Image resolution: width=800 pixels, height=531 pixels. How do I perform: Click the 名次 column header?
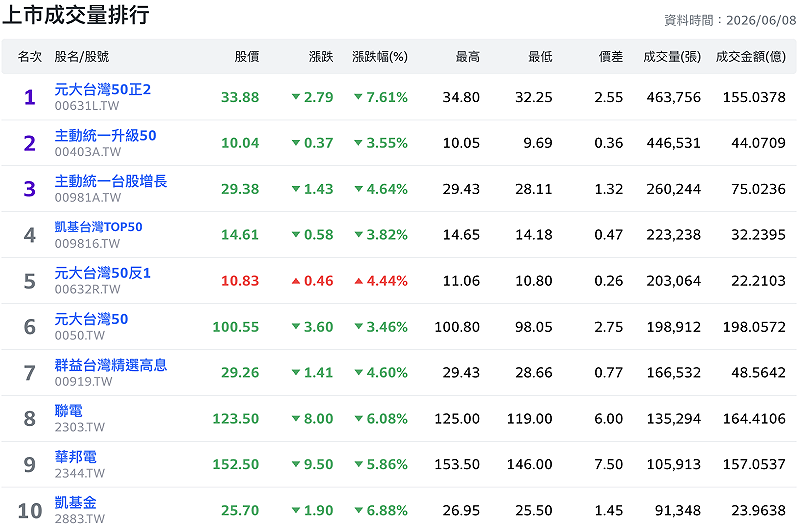pyautogui.click(x=30, y=57)
